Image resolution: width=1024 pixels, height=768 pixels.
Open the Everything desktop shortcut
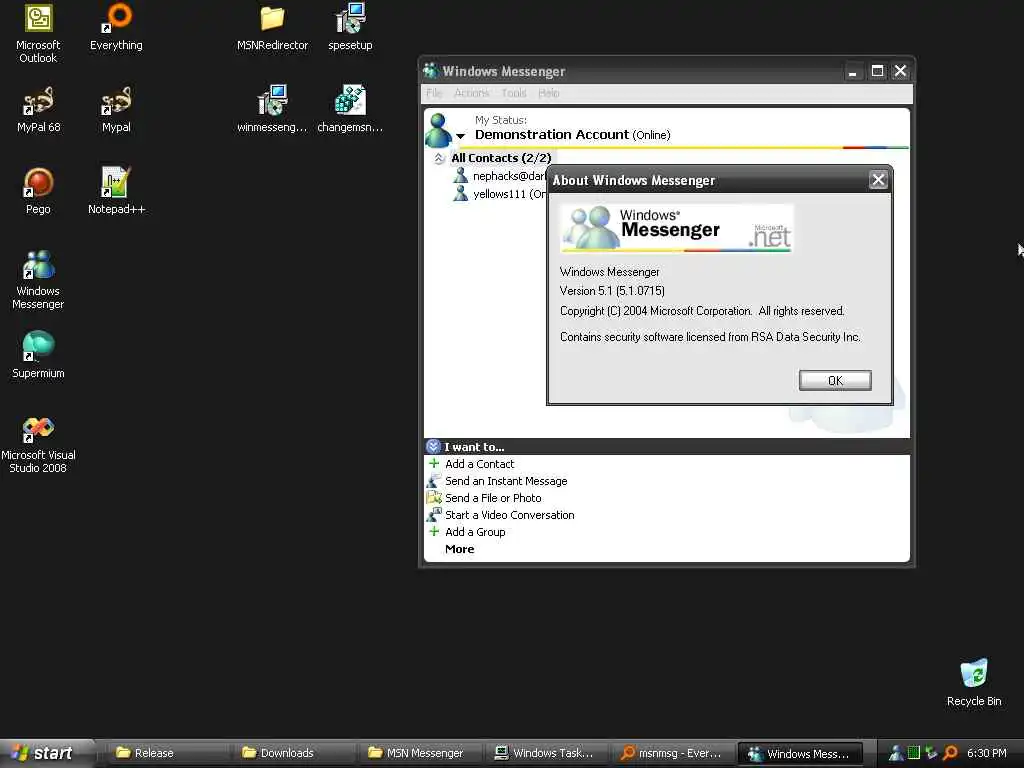click(x=116, y=27)
